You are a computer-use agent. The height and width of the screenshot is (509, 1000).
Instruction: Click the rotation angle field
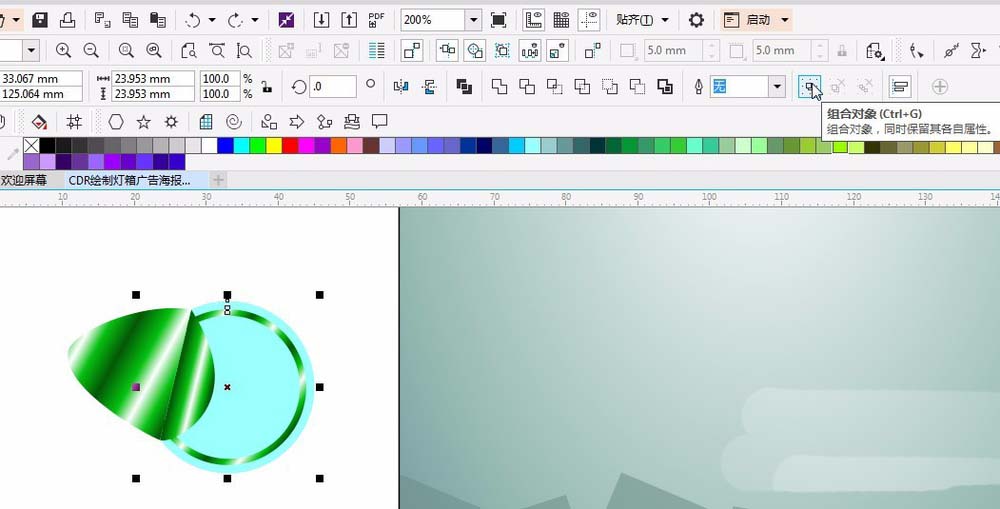click(x=332, y=87)
